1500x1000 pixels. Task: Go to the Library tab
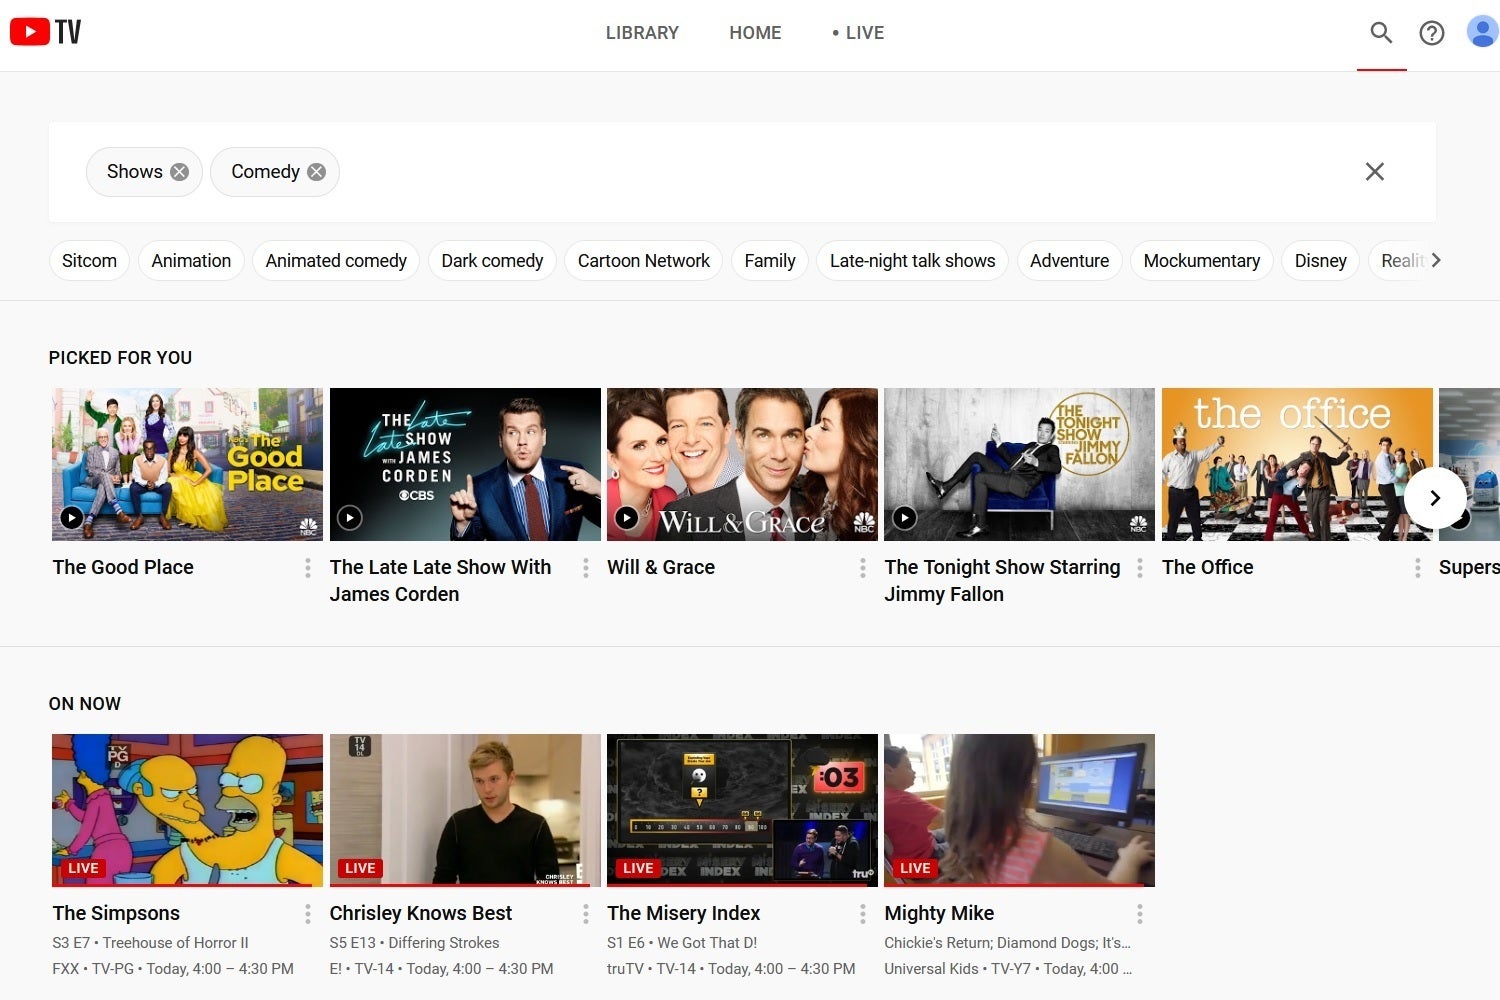642,33
